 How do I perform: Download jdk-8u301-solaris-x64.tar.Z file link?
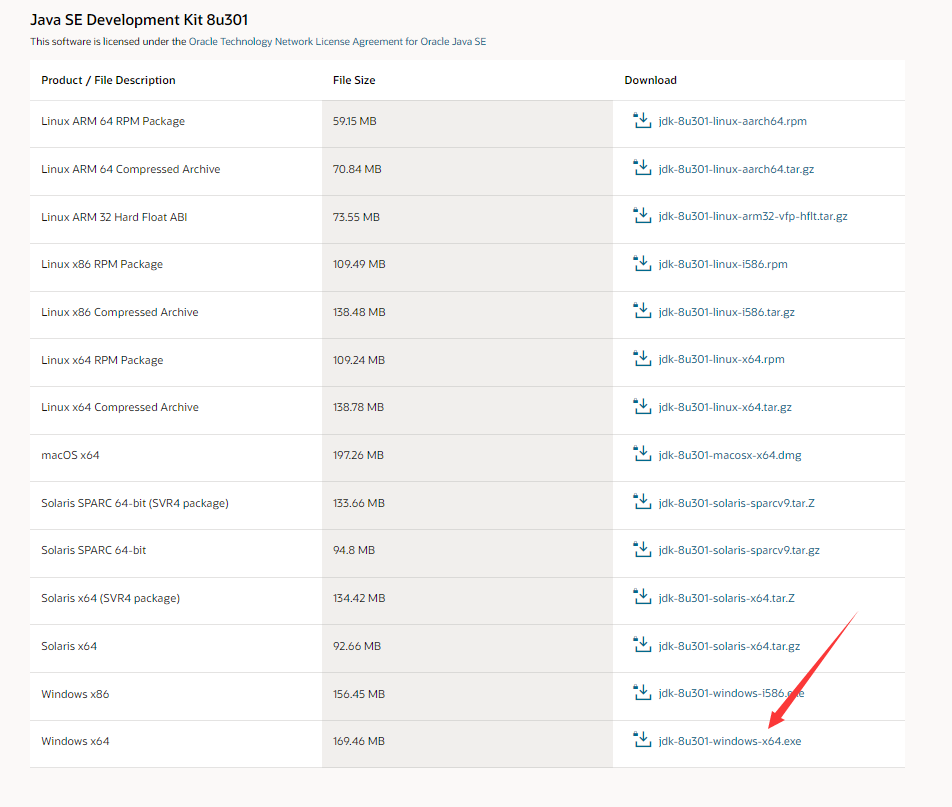pos(726,598)
